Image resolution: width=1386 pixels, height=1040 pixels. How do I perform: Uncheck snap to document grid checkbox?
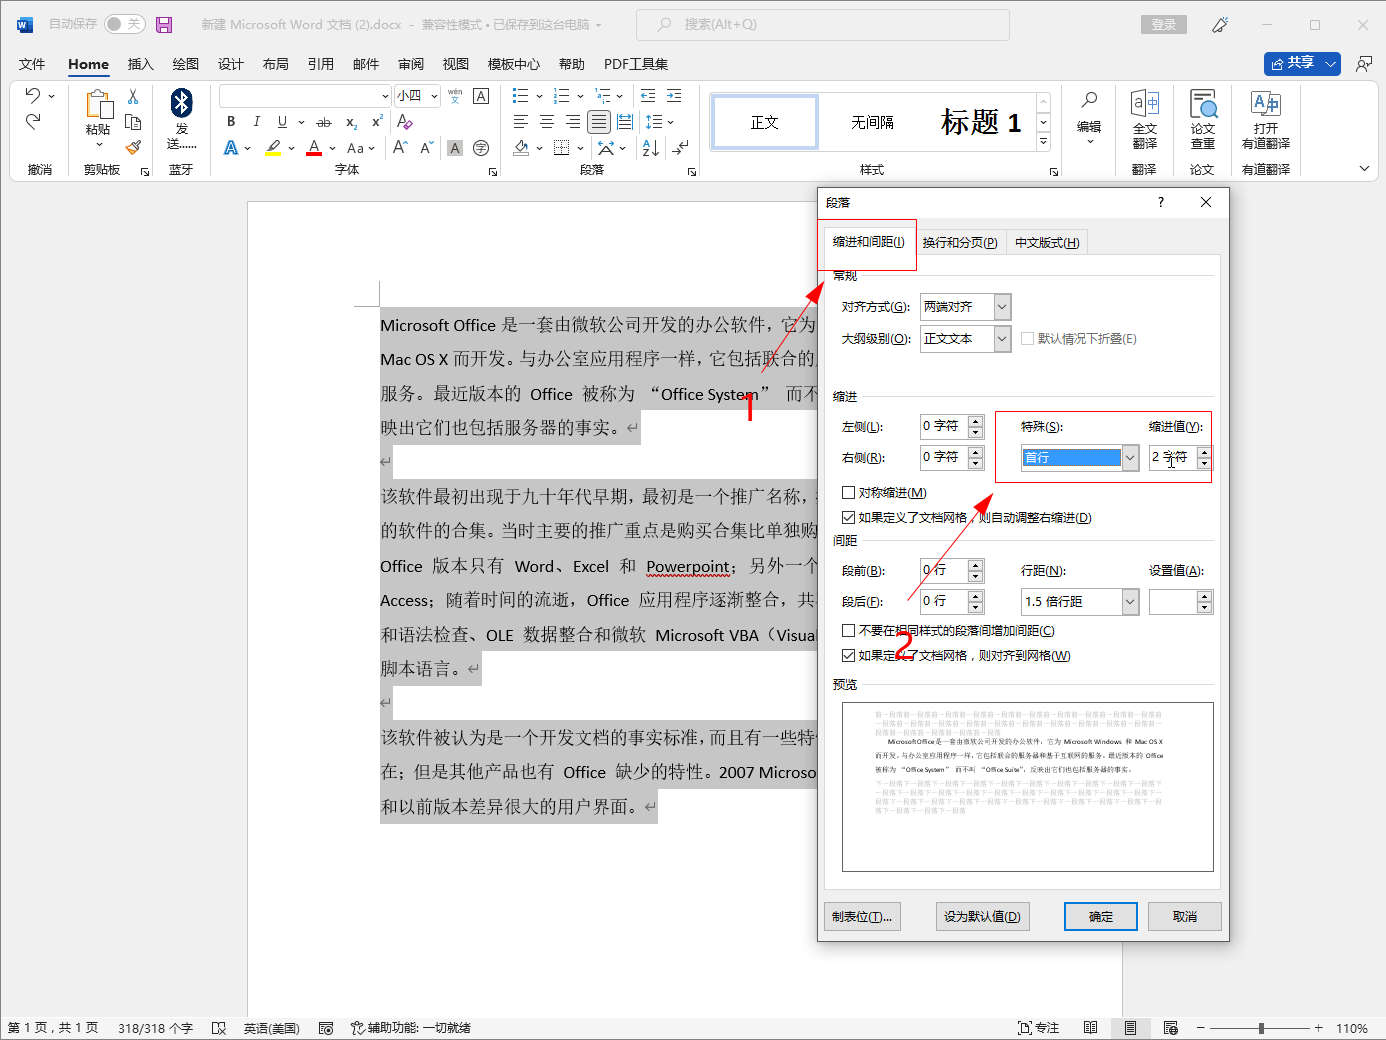(848, 655)
